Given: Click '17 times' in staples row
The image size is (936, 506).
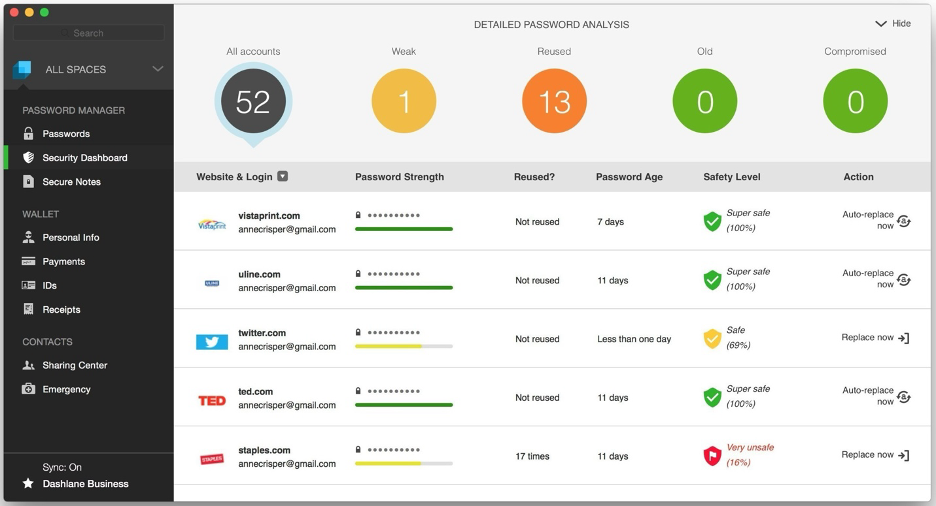Looking at the screenshot, I should click(x=532, y=456).
